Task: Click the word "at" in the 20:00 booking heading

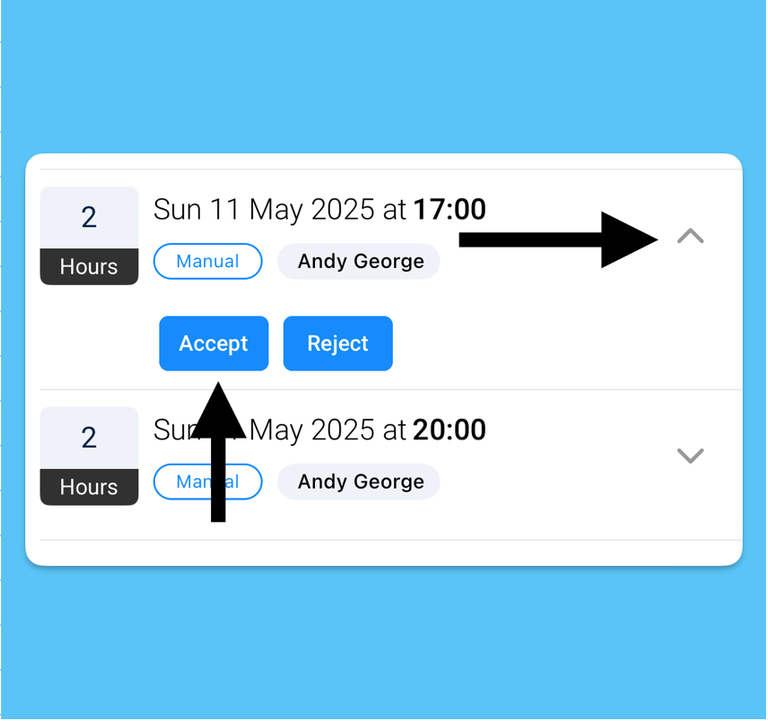Action: [x=395, y=430]
